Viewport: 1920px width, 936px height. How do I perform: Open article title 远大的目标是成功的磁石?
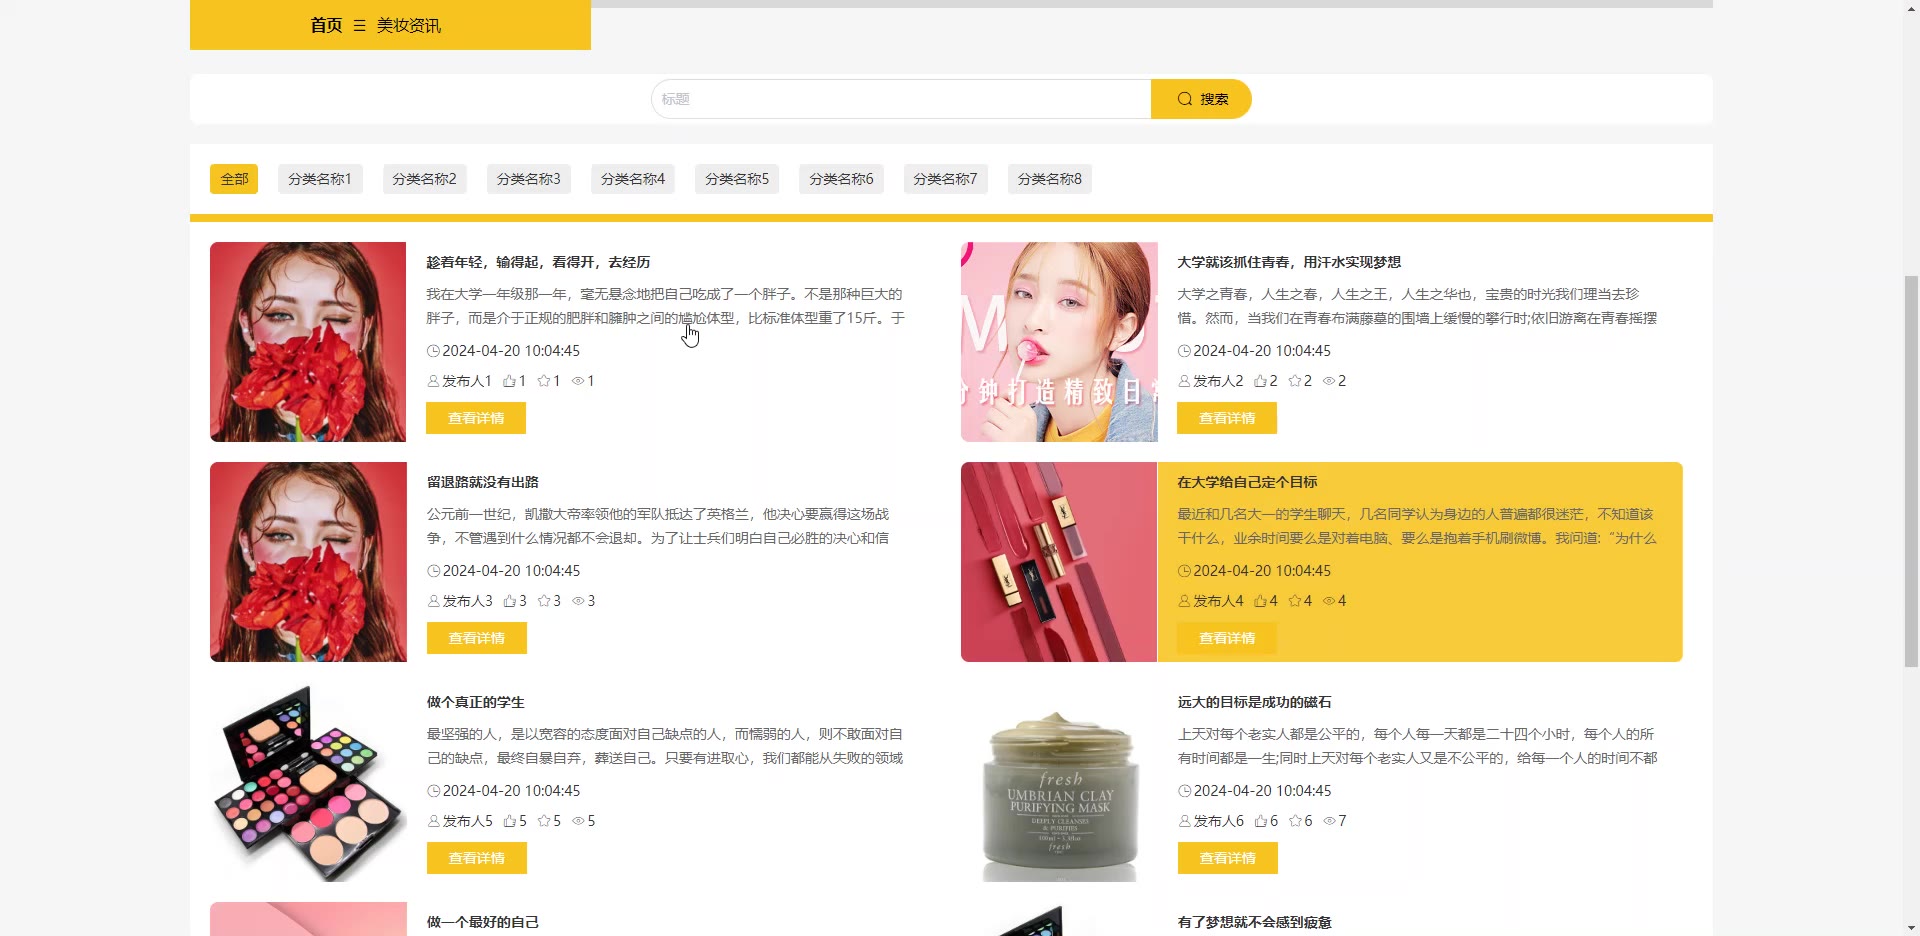coord(1255,702)
